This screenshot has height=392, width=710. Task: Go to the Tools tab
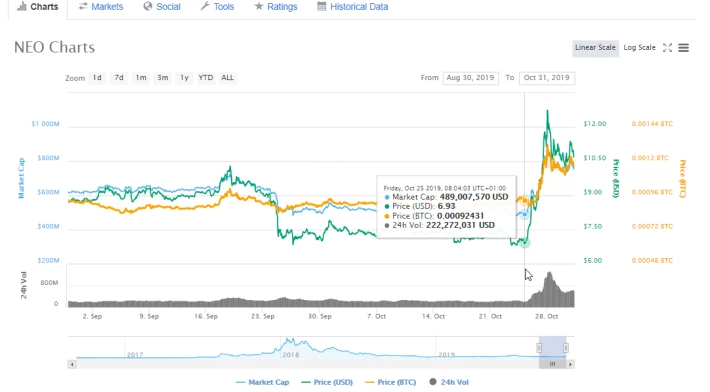click(x=217, y=7)
